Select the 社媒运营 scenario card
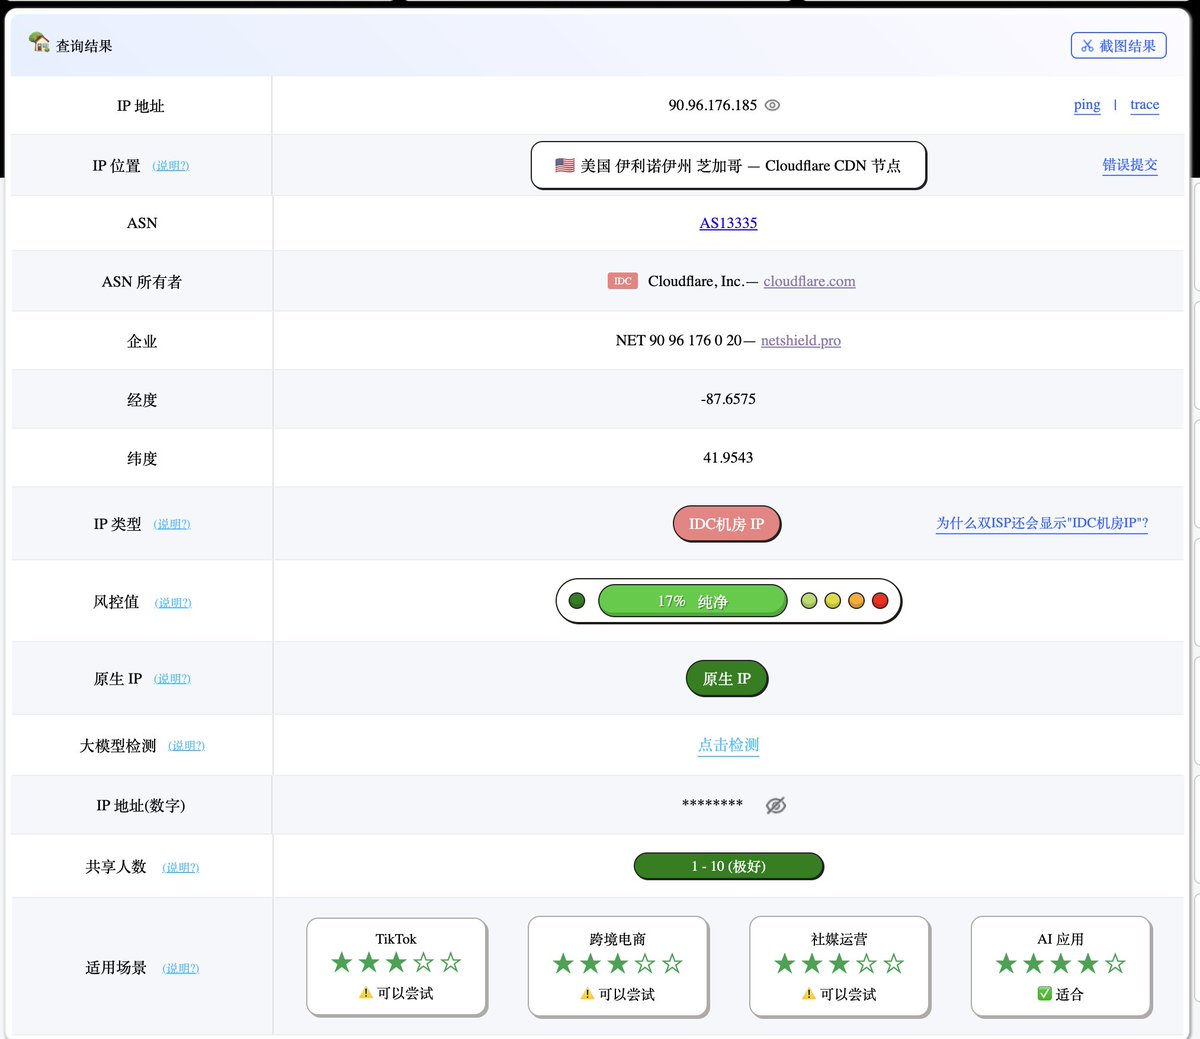The image size is (1200, 1039). pyautogui.click(x=839, y=966)
